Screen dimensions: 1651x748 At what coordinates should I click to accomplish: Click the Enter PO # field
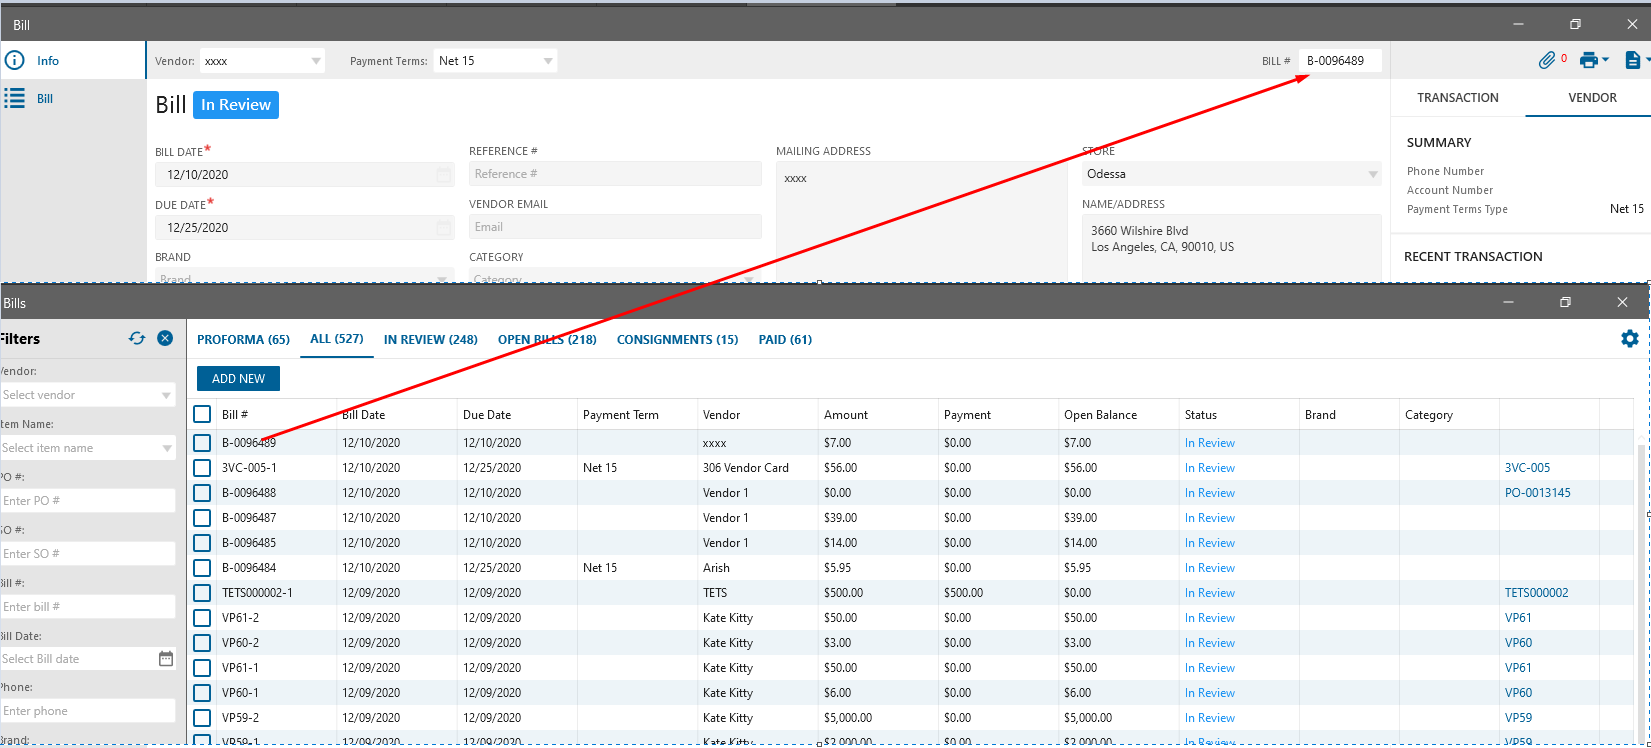pyautogui.click(x=87, y=501)
